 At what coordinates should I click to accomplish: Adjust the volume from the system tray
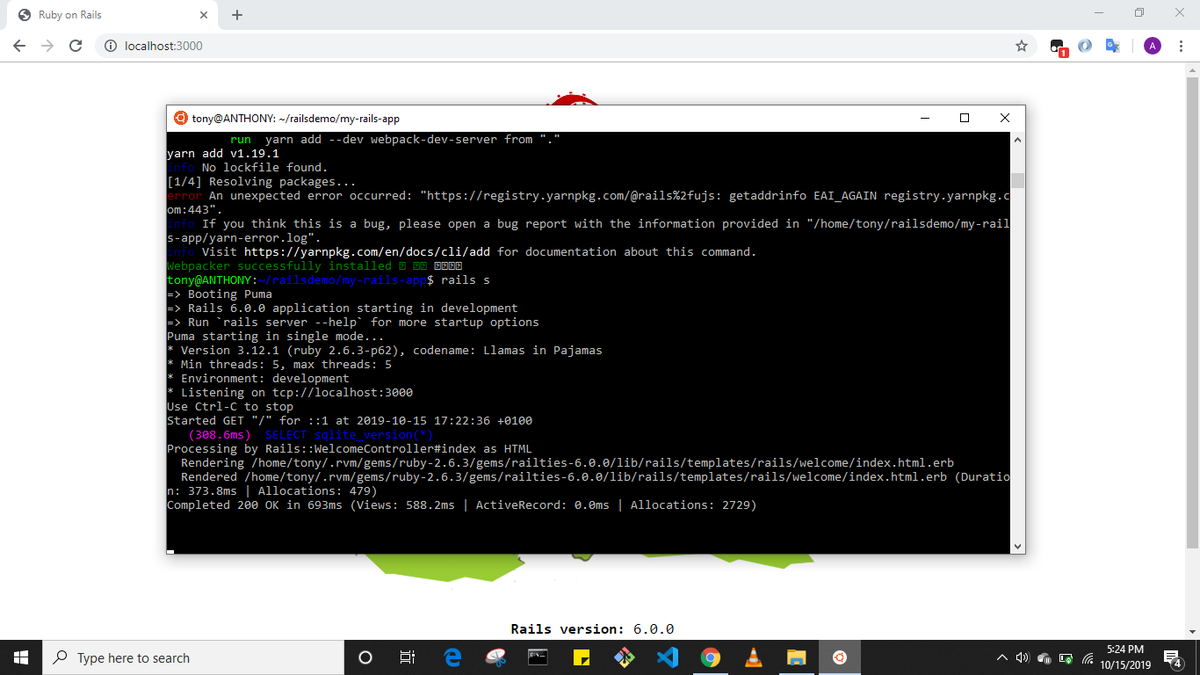point(1022,657)
